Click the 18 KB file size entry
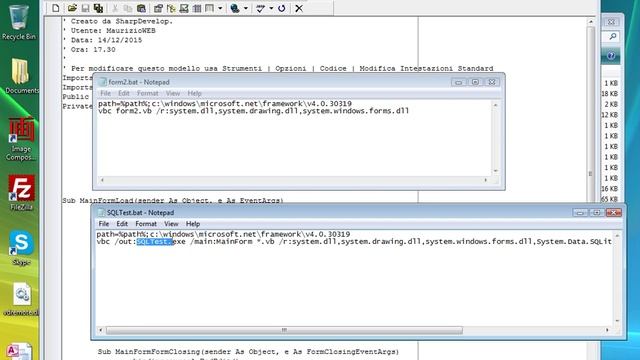This screenshot has height=360, width=640. coord(610,93)
